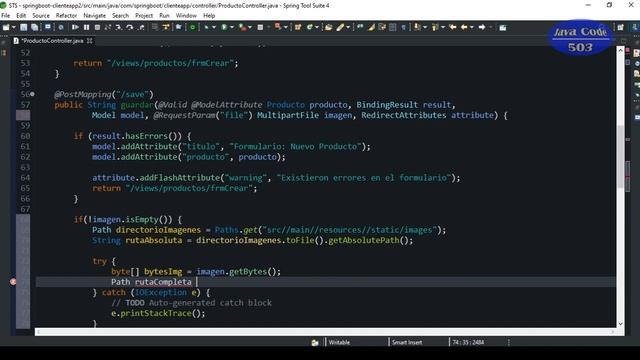
Task: Click the Back navigation arrow
Action: (x=464, y=27)
